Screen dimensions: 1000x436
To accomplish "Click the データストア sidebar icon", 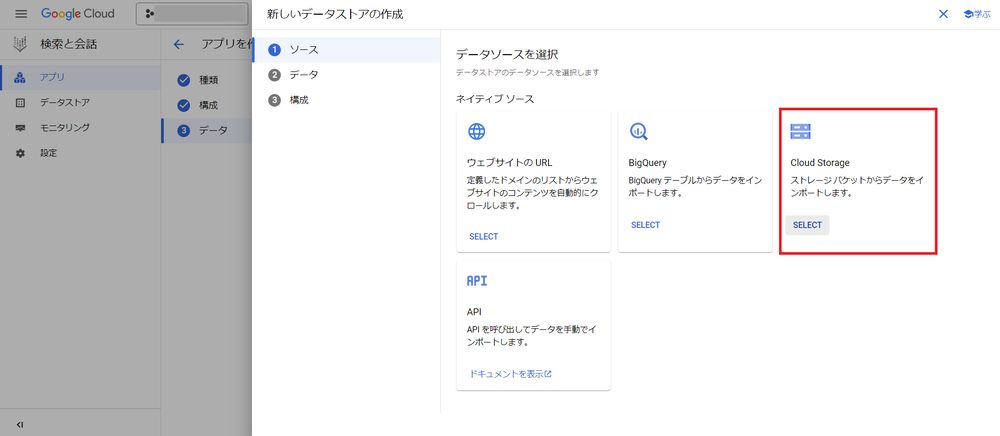I will coord(20,103).
